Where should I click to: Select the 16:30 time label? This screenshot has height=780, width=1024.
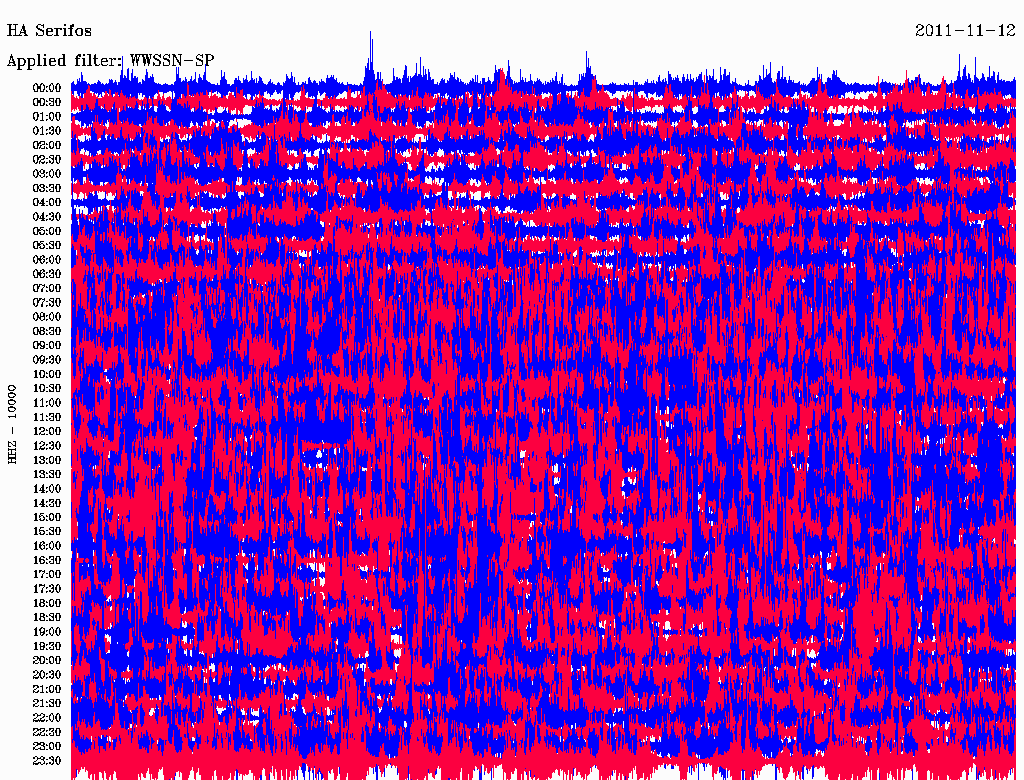point(47,561)
